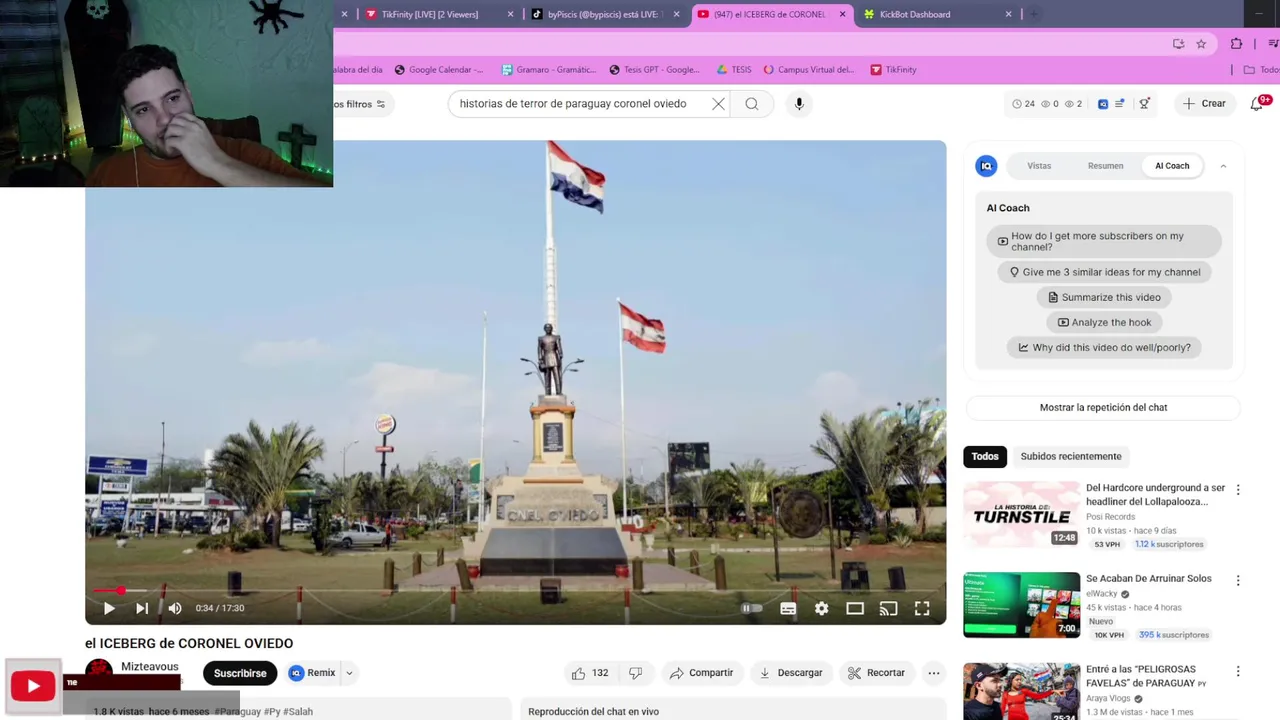Image resolution: width=1280 pixels, height=720 pixels.
Task: Open the Remix button
Action: pos(312,673)
